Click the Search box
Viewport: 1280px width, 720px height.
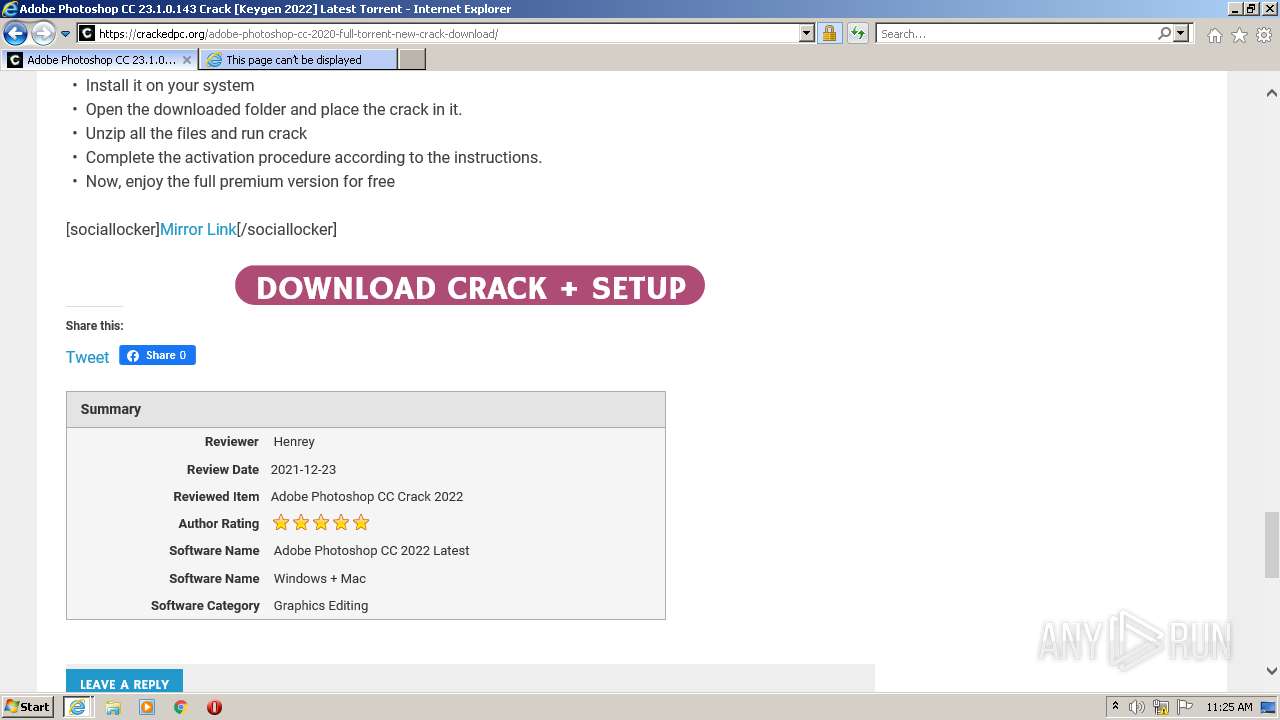tap(1016, 34)
